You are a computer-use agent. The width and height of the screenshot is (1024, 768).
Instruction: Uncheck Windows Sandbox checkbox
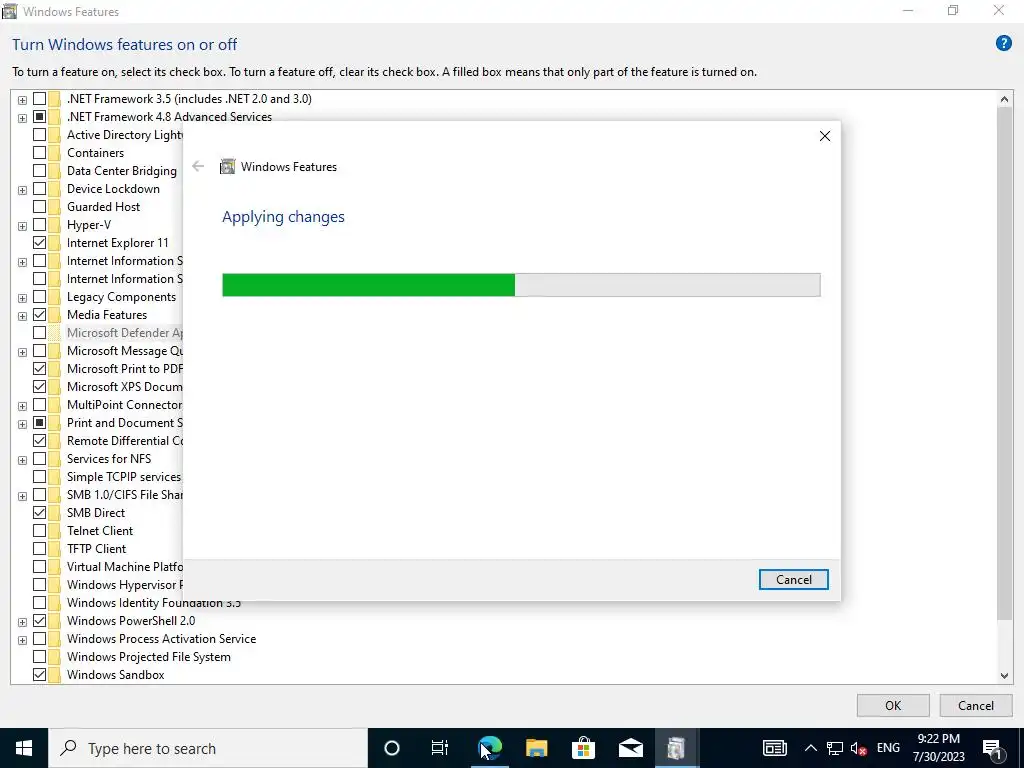(x=39, y=675)
